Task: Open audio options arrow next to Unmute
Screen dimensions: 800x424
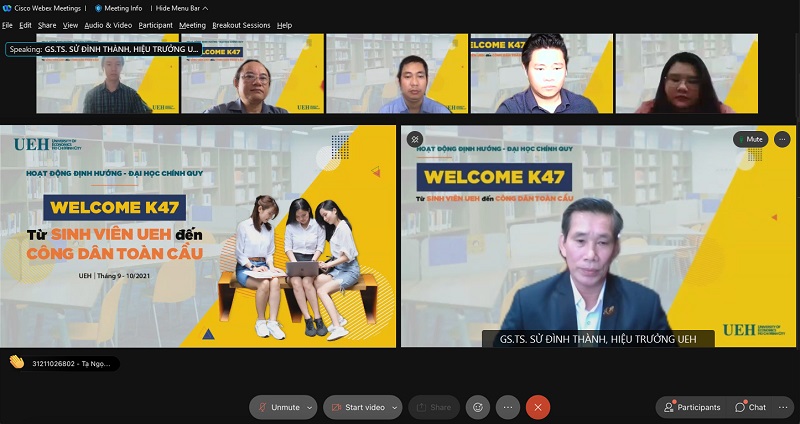Action: [310, 407]
